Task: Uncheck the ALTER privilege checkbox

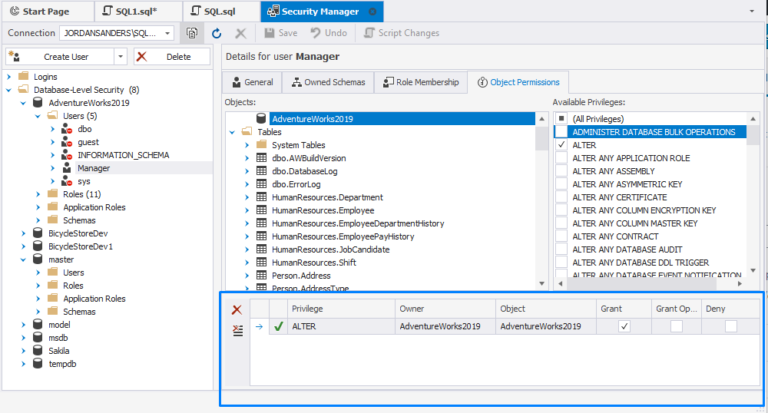Action: 561,145
